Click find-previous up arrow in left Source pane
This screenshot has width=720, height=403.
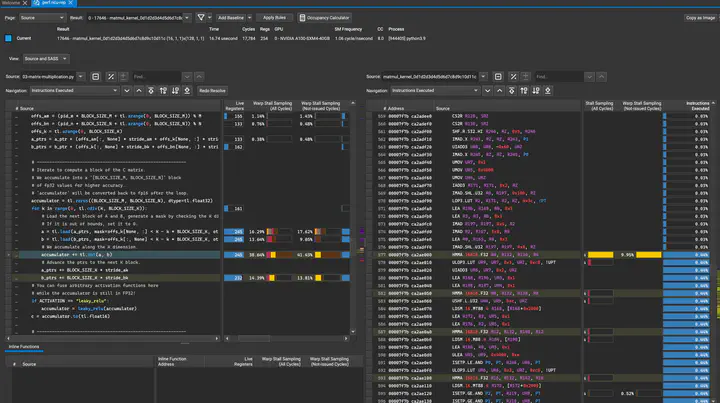[199, 77]
